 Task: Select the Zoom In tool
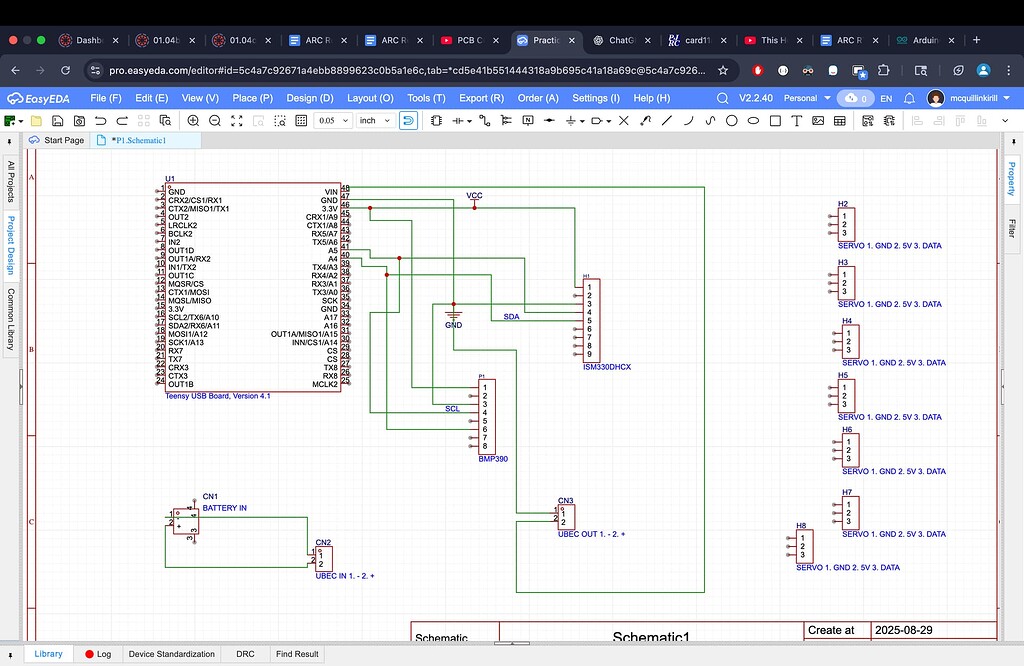click(x=191, y=120)
